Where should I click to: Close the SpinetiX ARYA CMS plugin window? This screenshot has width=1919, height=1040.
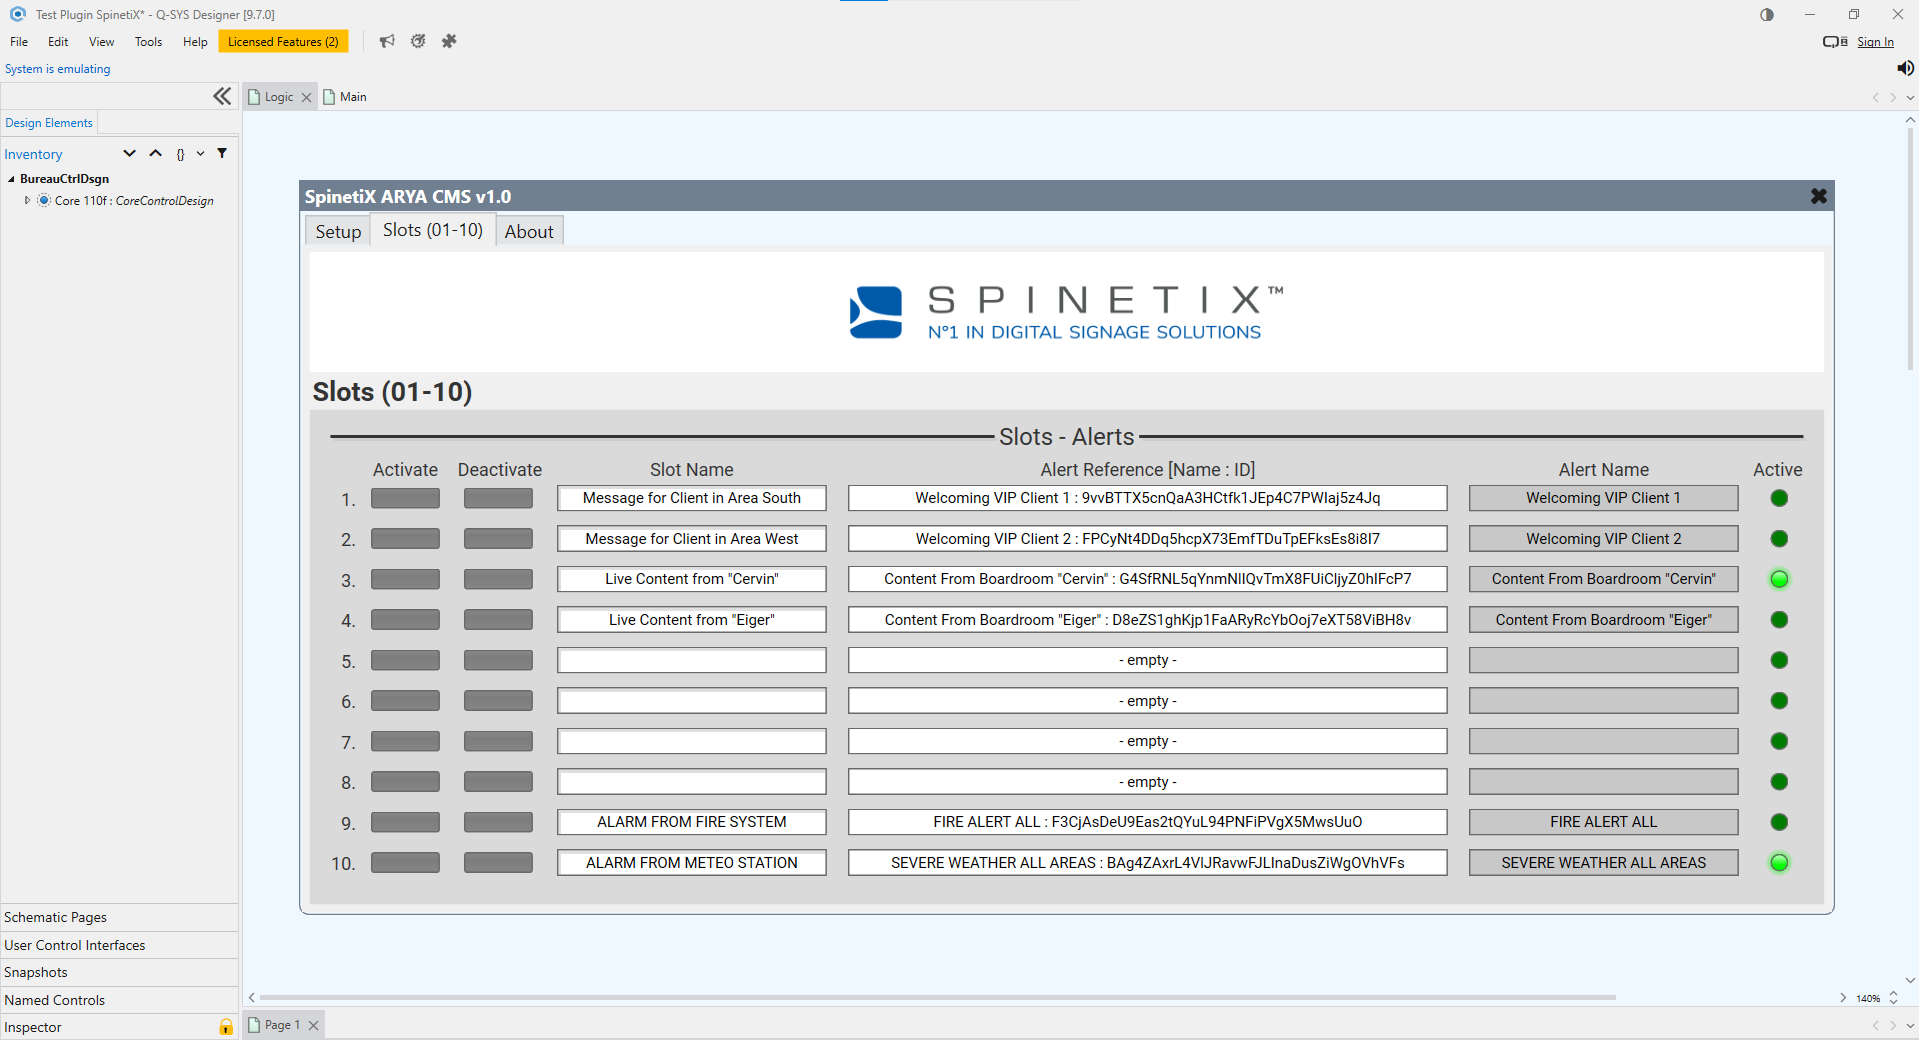[x=1819, y=196]
